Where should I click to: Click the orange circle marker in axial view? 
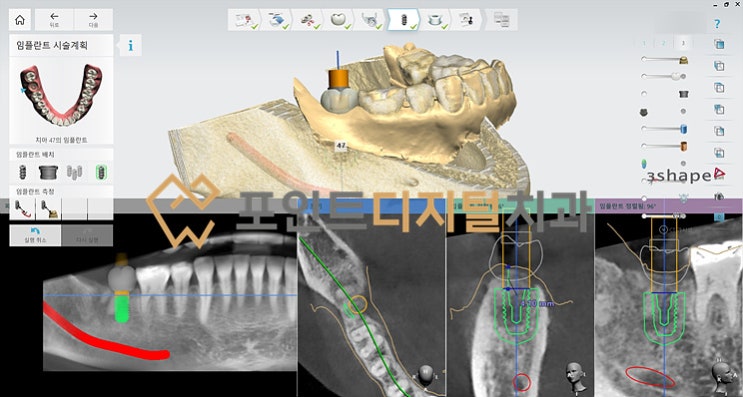[358, 305]
